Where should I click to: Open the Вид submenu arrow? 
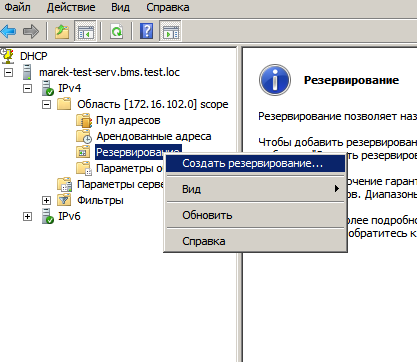[x=337, y=189]
